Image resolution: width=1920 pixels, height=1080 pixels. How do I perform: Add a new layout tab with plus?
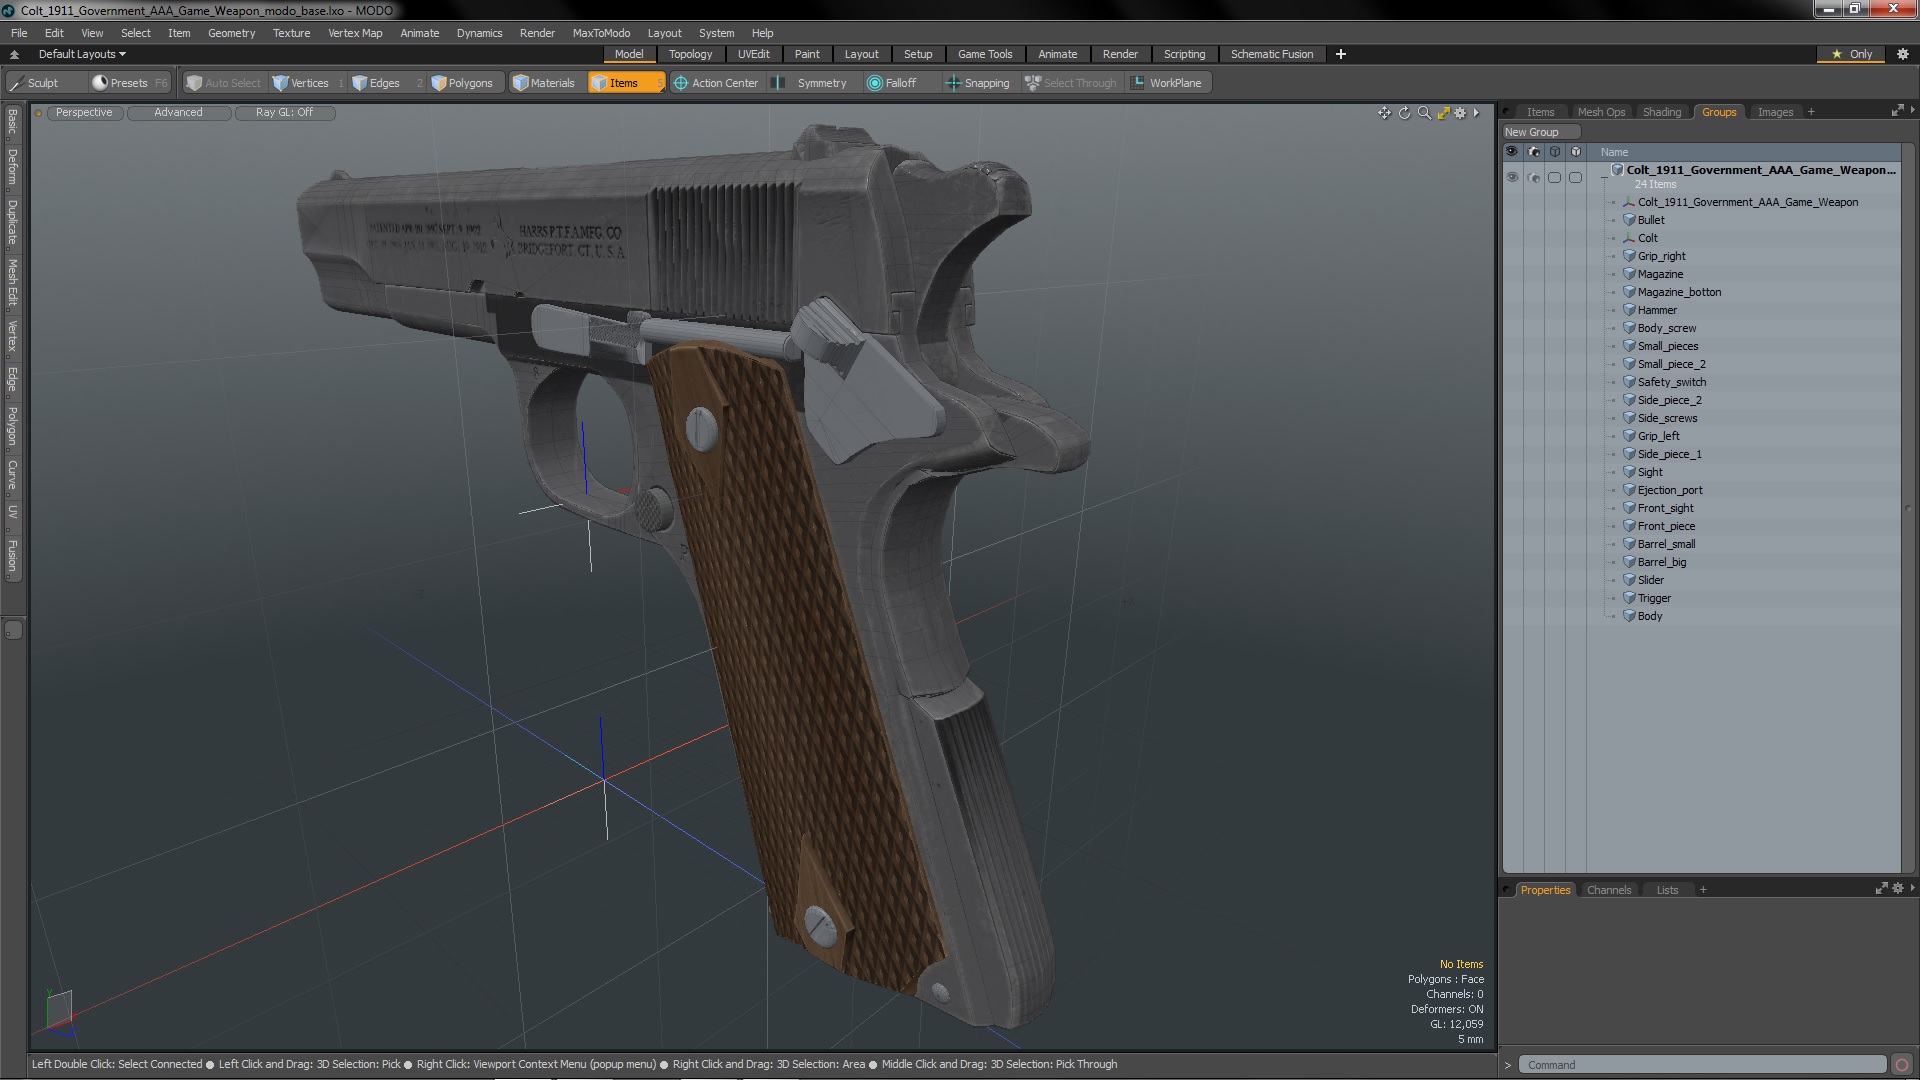1341,54
